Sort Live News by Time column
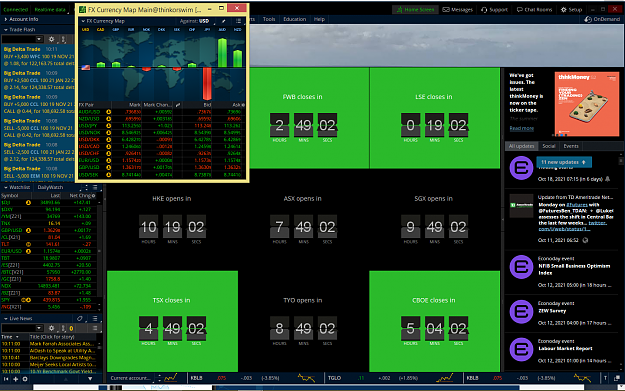625x391 pixels. [14, 337]
